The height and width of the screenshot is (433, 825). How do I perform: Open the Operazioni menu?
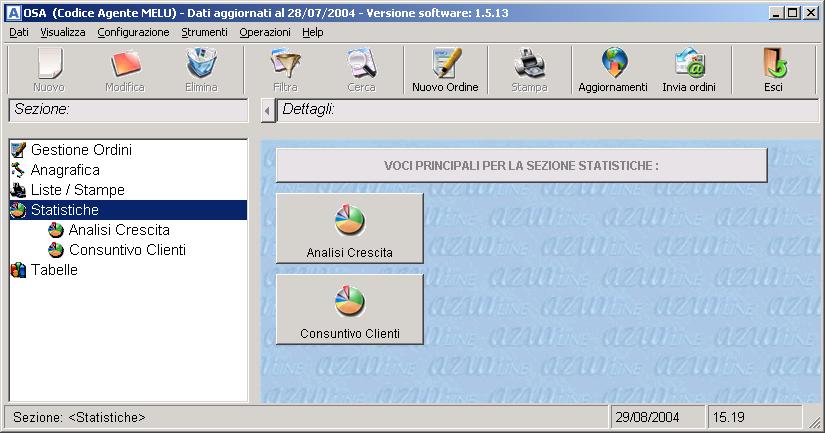click(265, 32)
